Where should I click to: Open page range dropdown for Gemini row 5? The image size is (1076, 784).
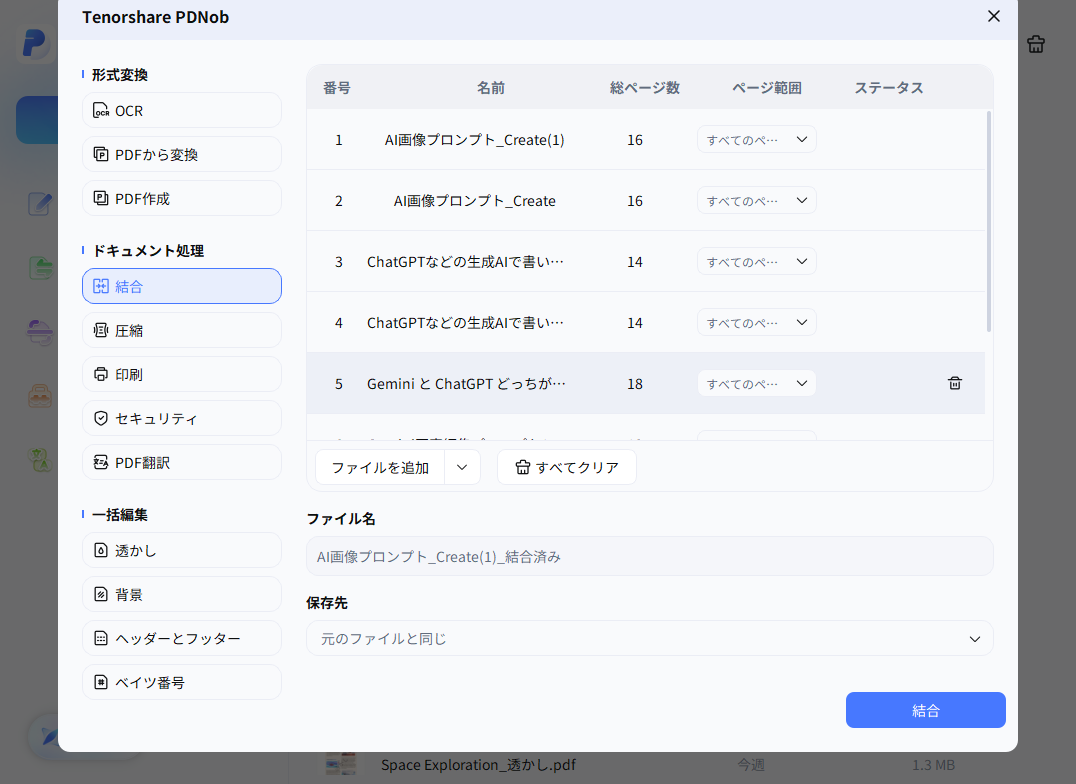pos(757,383)
